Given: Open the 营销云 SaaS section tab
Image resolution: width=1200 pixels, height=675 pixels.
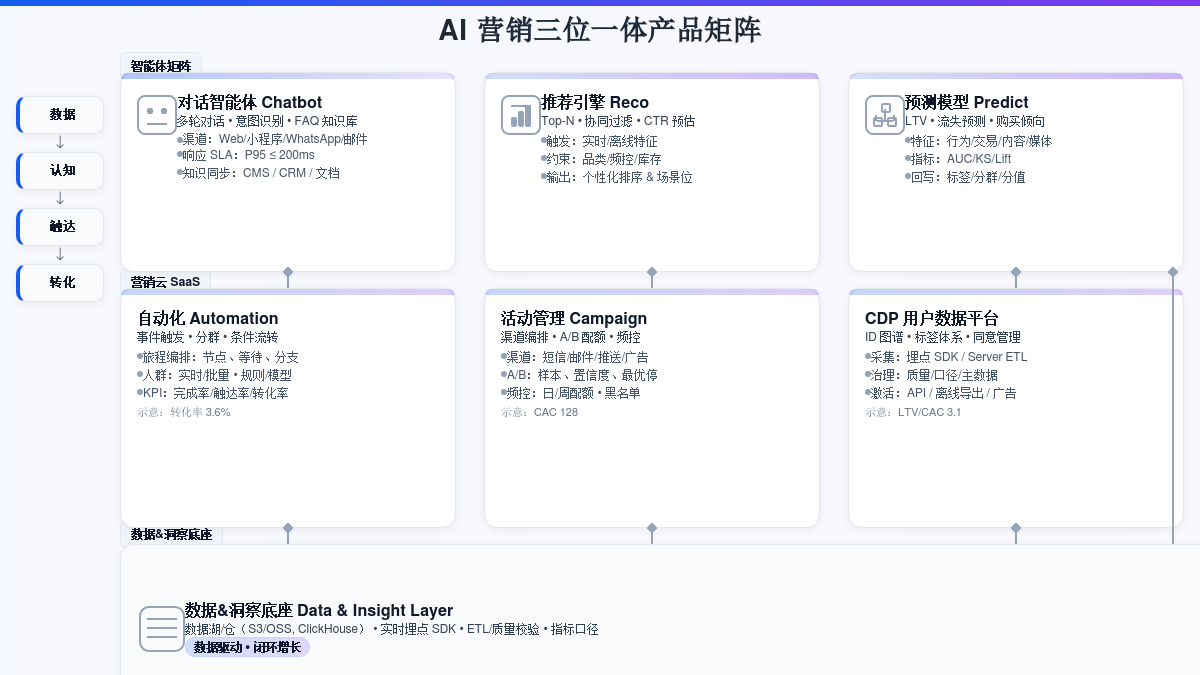Looking at the screenshot, I should [165, 282].
